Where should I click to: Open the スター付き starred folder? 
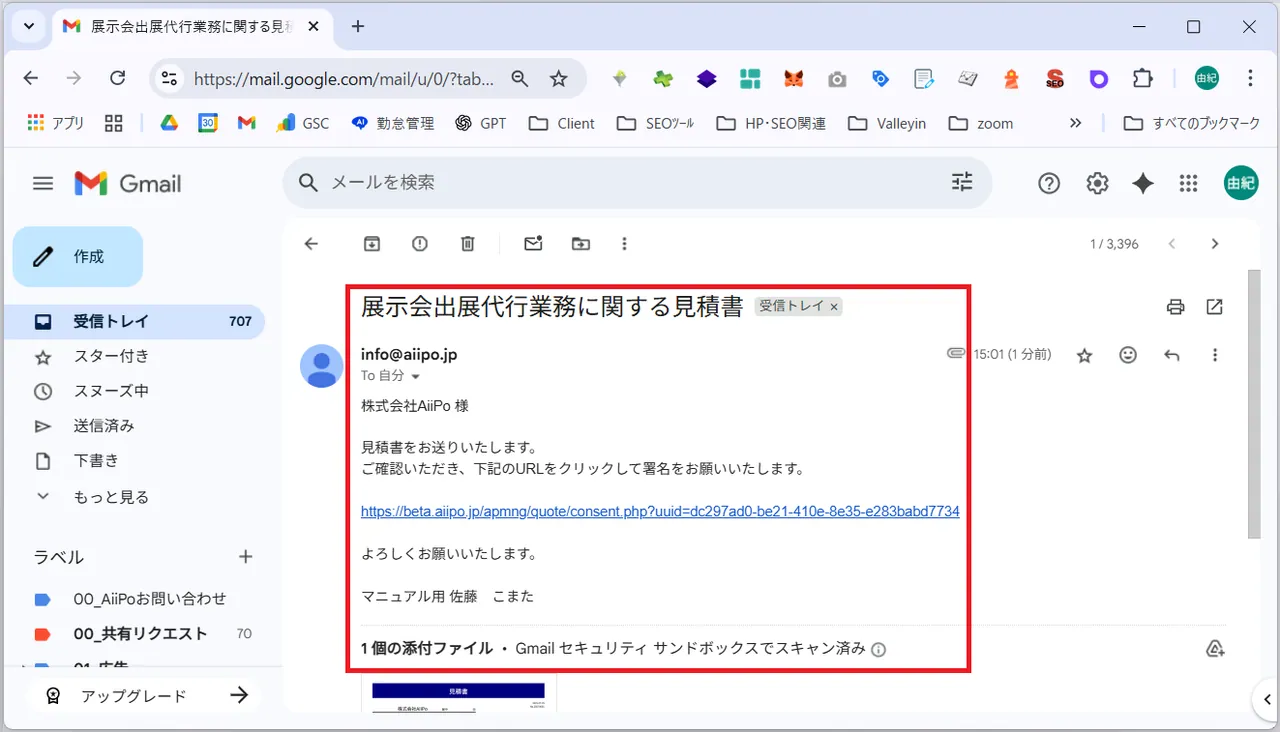(x=111, y=356)
